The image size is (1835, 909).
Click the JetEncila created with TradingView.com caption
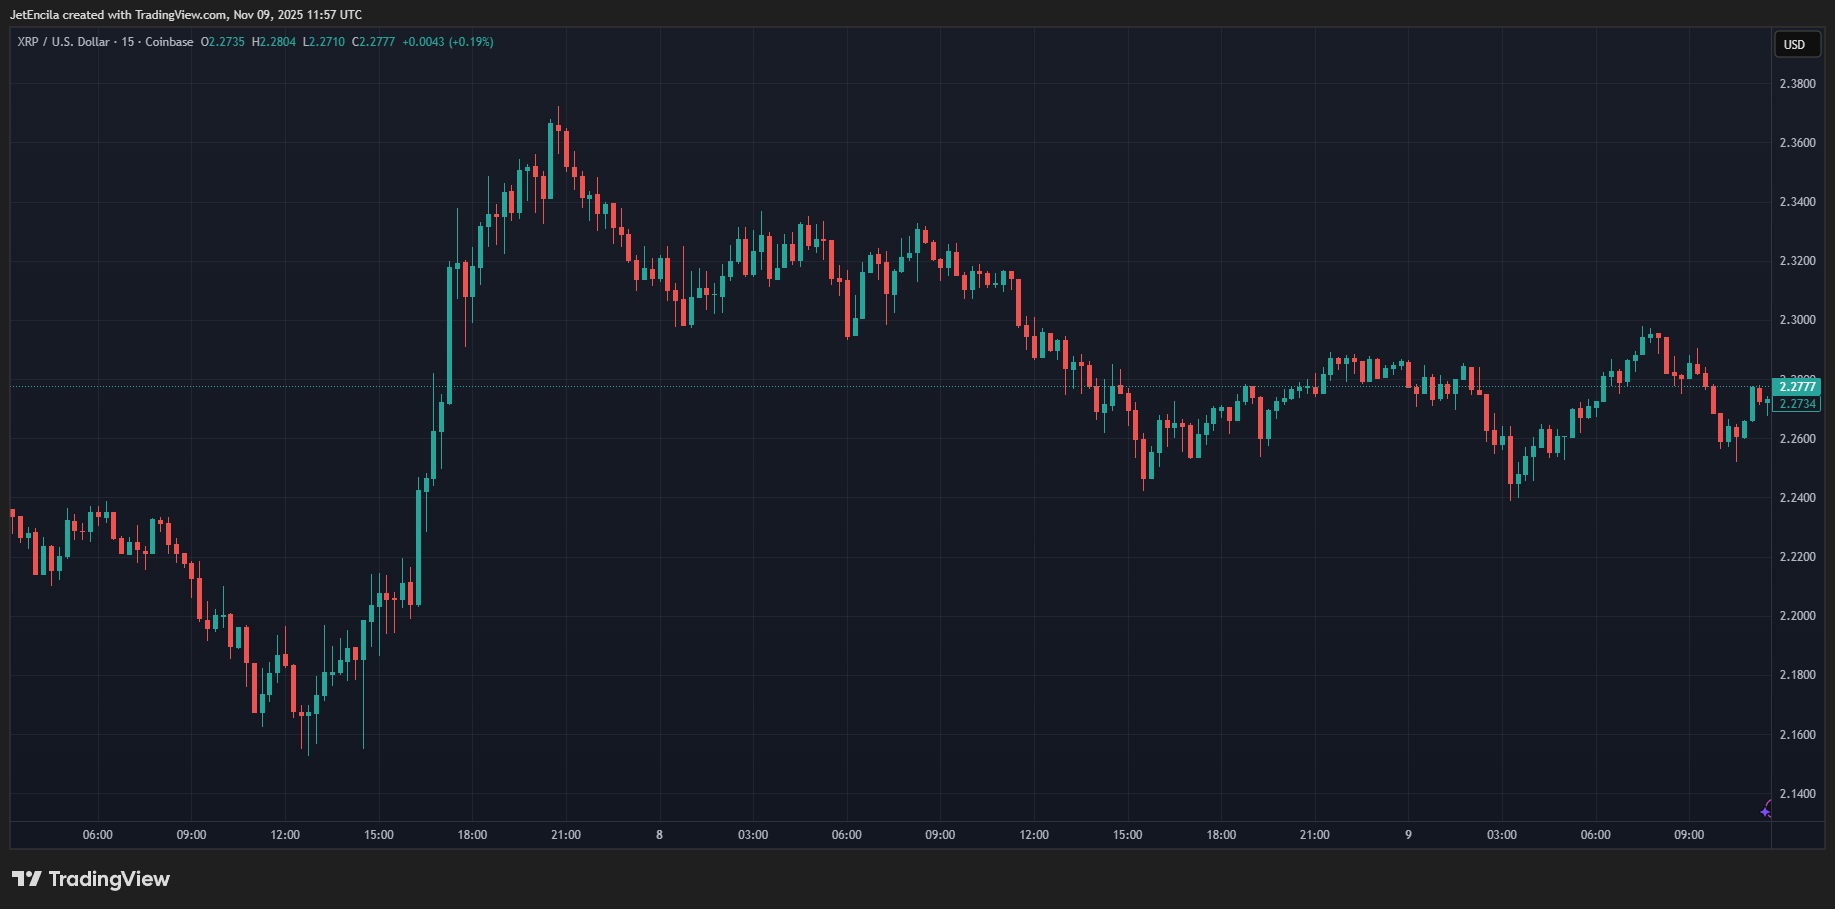pos(186,15)
